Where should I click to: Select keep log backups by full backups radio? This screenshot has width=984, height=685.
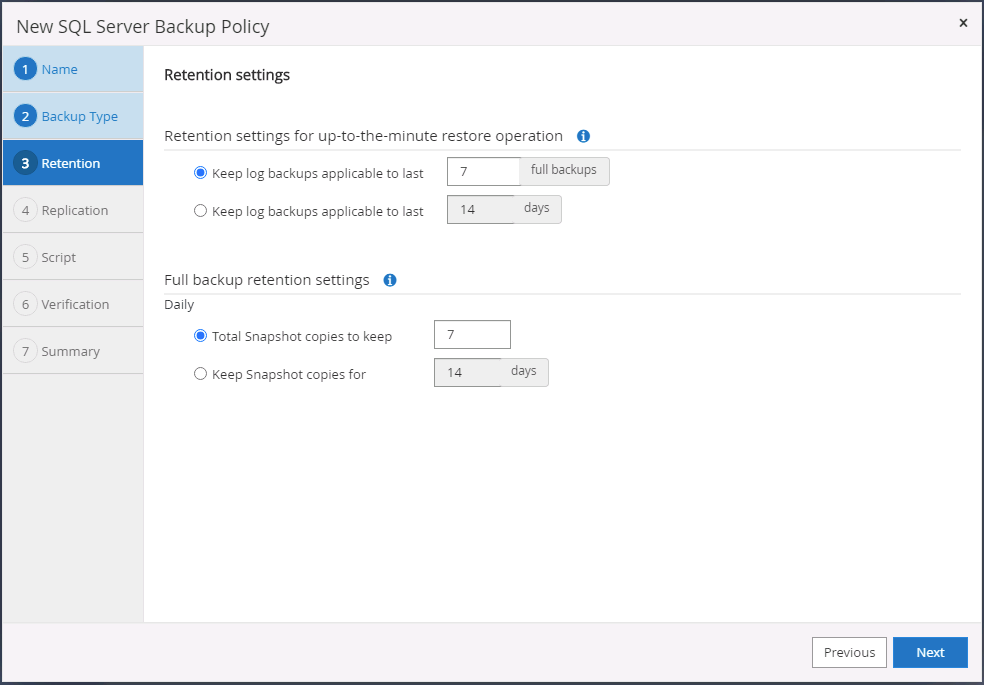pos(201,173)
